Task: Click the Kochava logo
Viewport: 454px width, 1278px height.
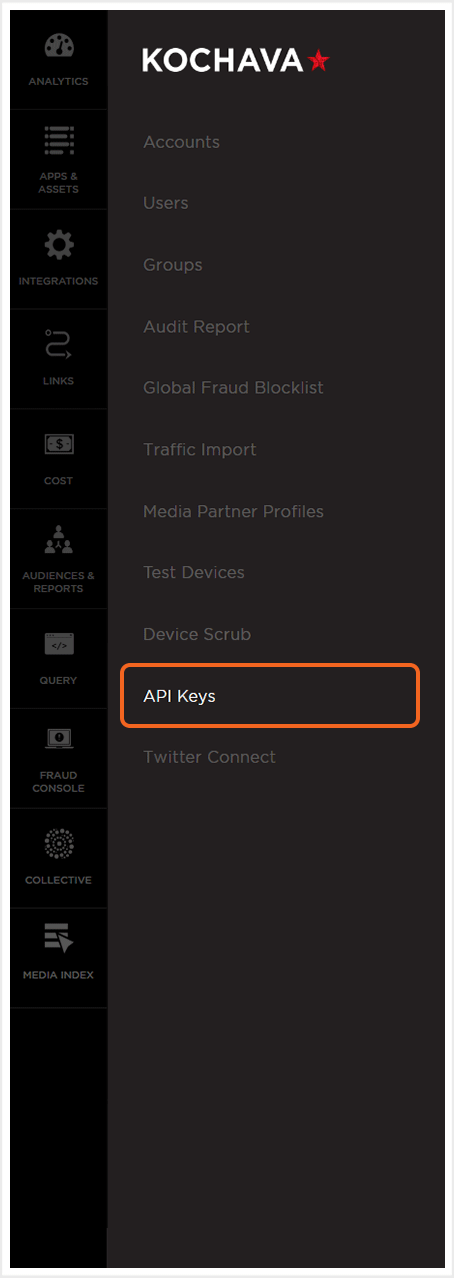Action: coord(235,61)
